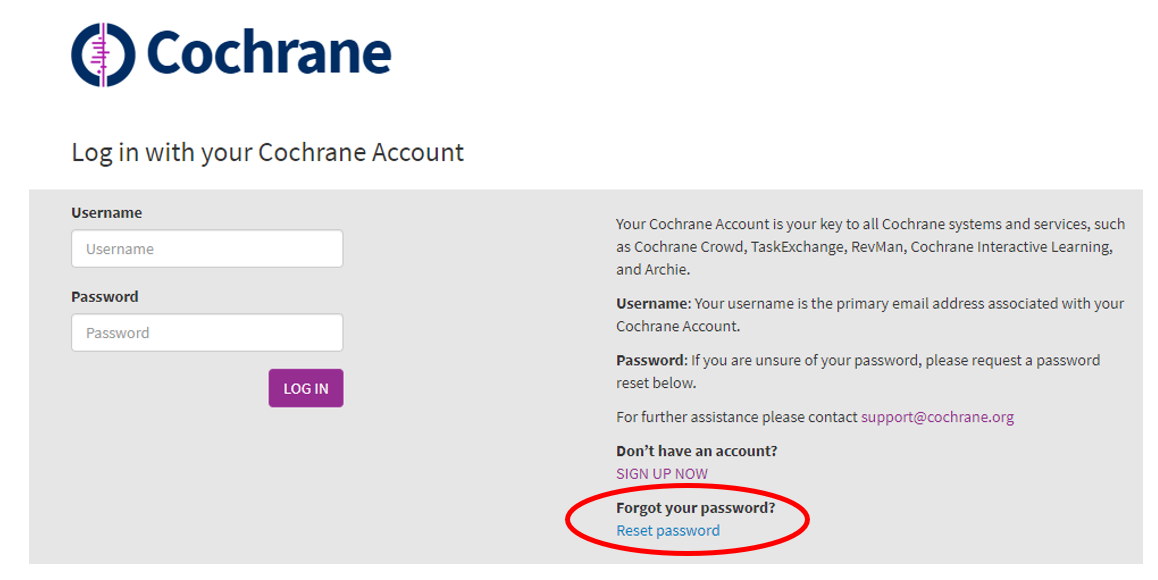Focus the Username input field
Image resolution: width=1158 pixels, height=580 pixels.
tap(207, 249)
